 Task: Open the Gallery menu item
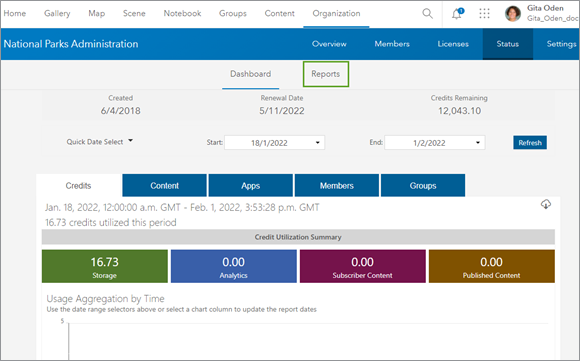(57, 13)
